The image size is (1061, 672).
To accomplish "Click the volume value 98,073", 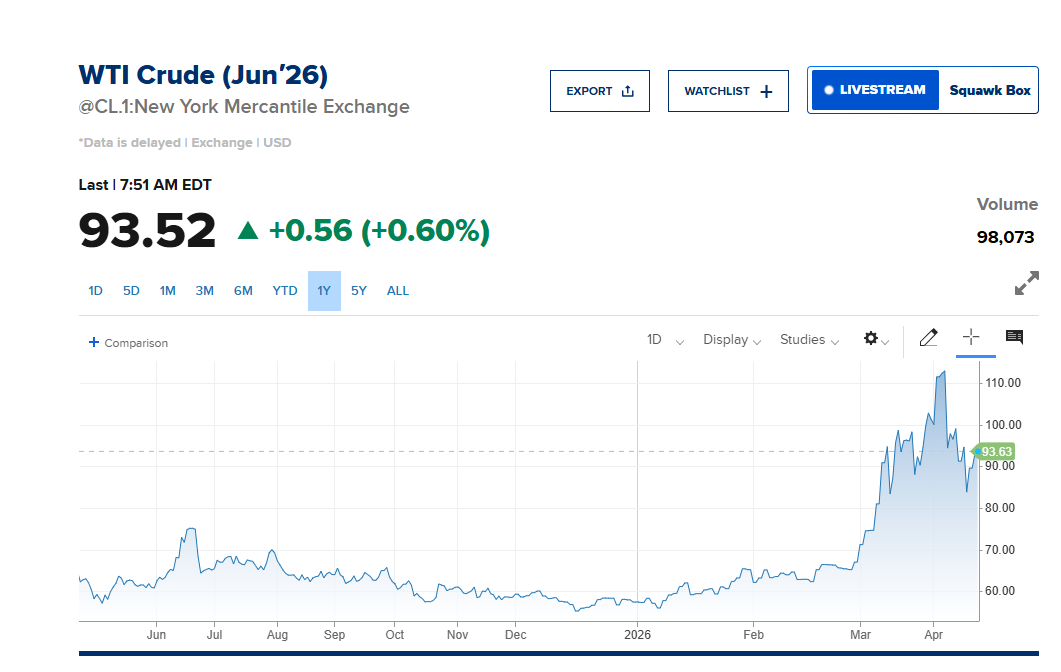I will (x=1006, y=237).
